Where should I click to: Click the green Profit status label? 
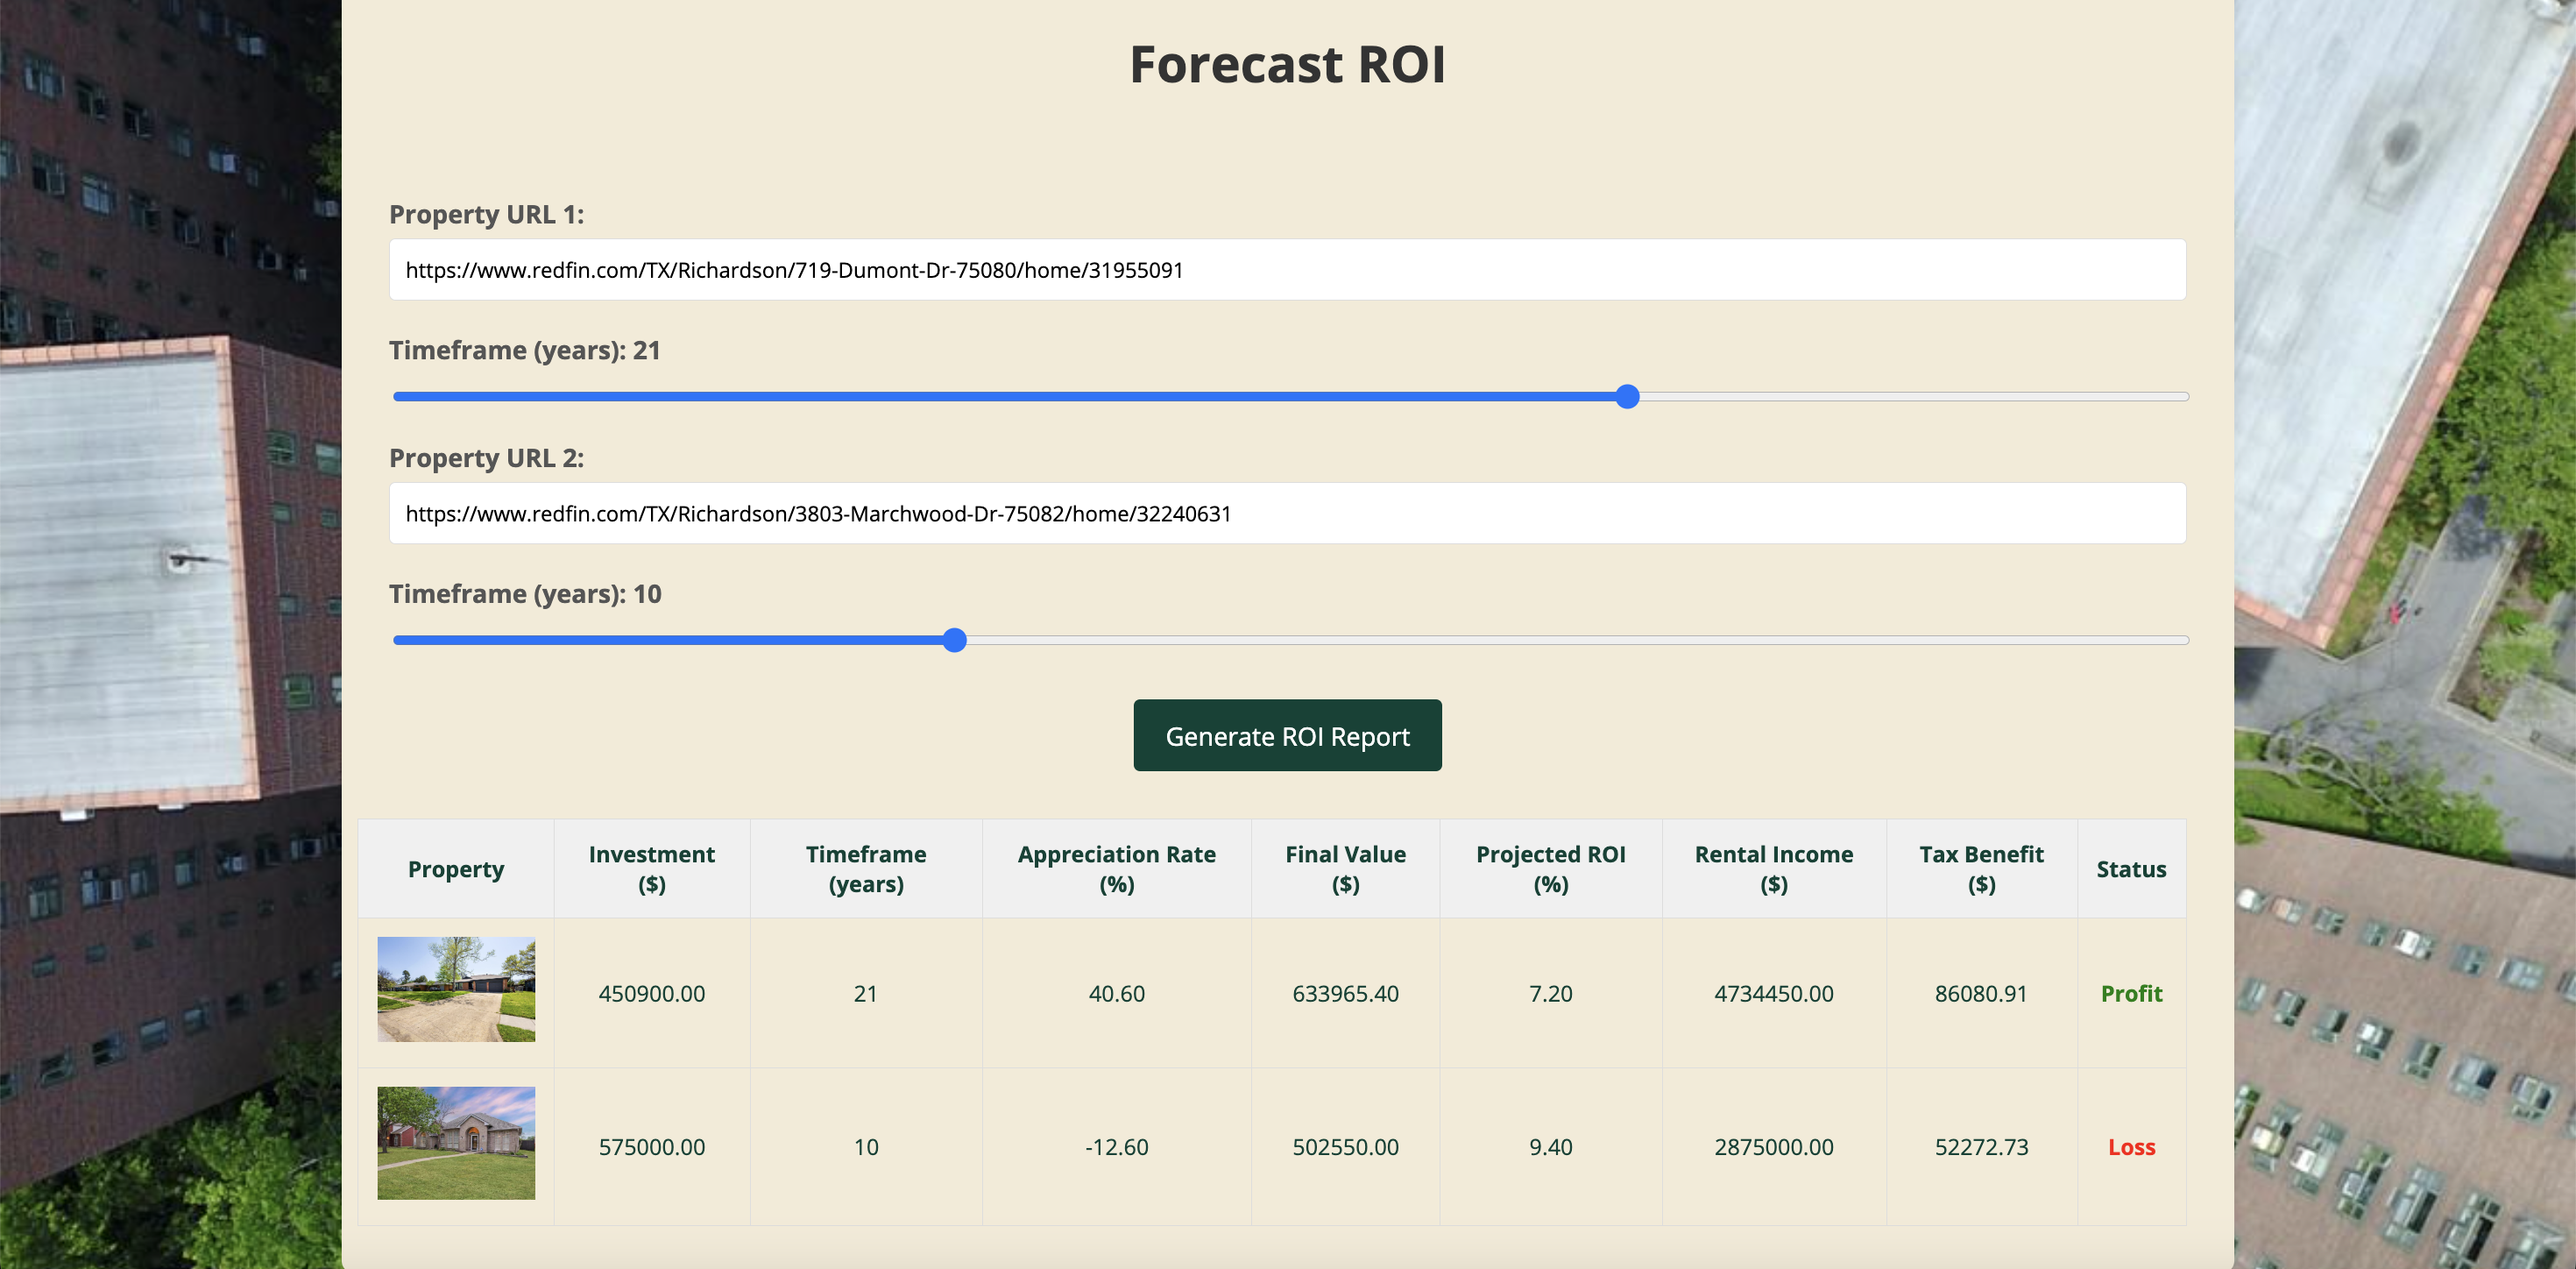[x=2131, y=993]
